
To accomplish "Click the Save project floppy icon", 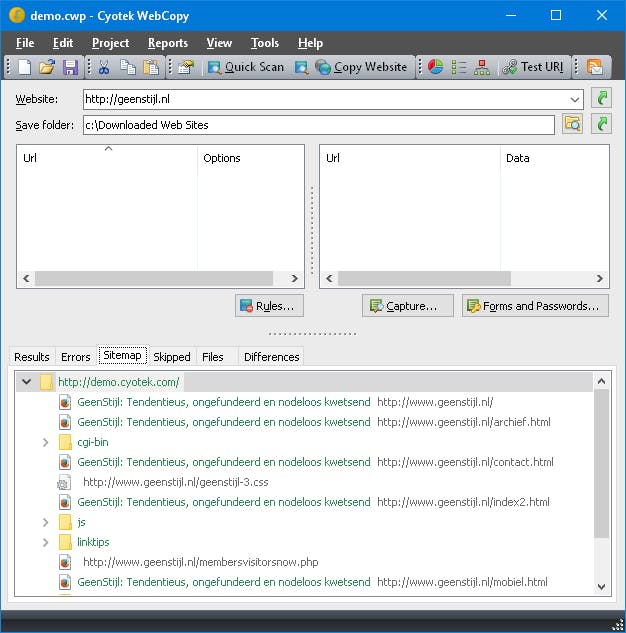I will 70,67.
